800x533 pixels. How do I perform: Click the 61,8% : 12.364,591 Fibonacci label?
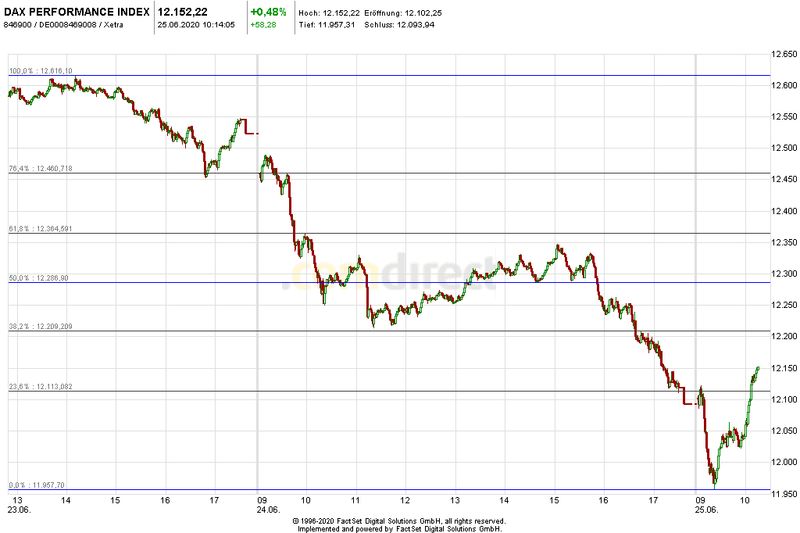click(x=41, y=229)
